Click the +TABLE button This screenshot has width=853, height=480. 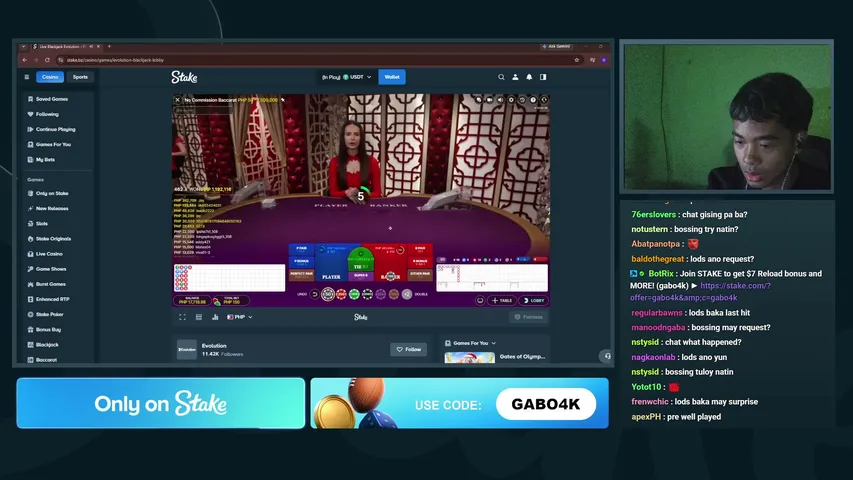[x=502, y=300]
